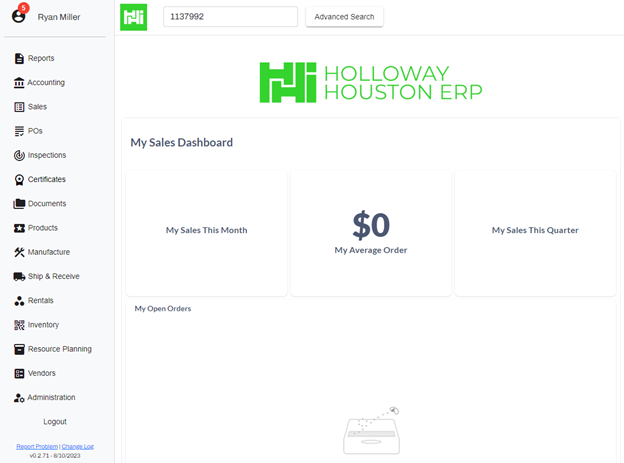Click the Ryan Miller user name
The height and width of the screenshot is (463, 624).
click(x=59, y=17)
